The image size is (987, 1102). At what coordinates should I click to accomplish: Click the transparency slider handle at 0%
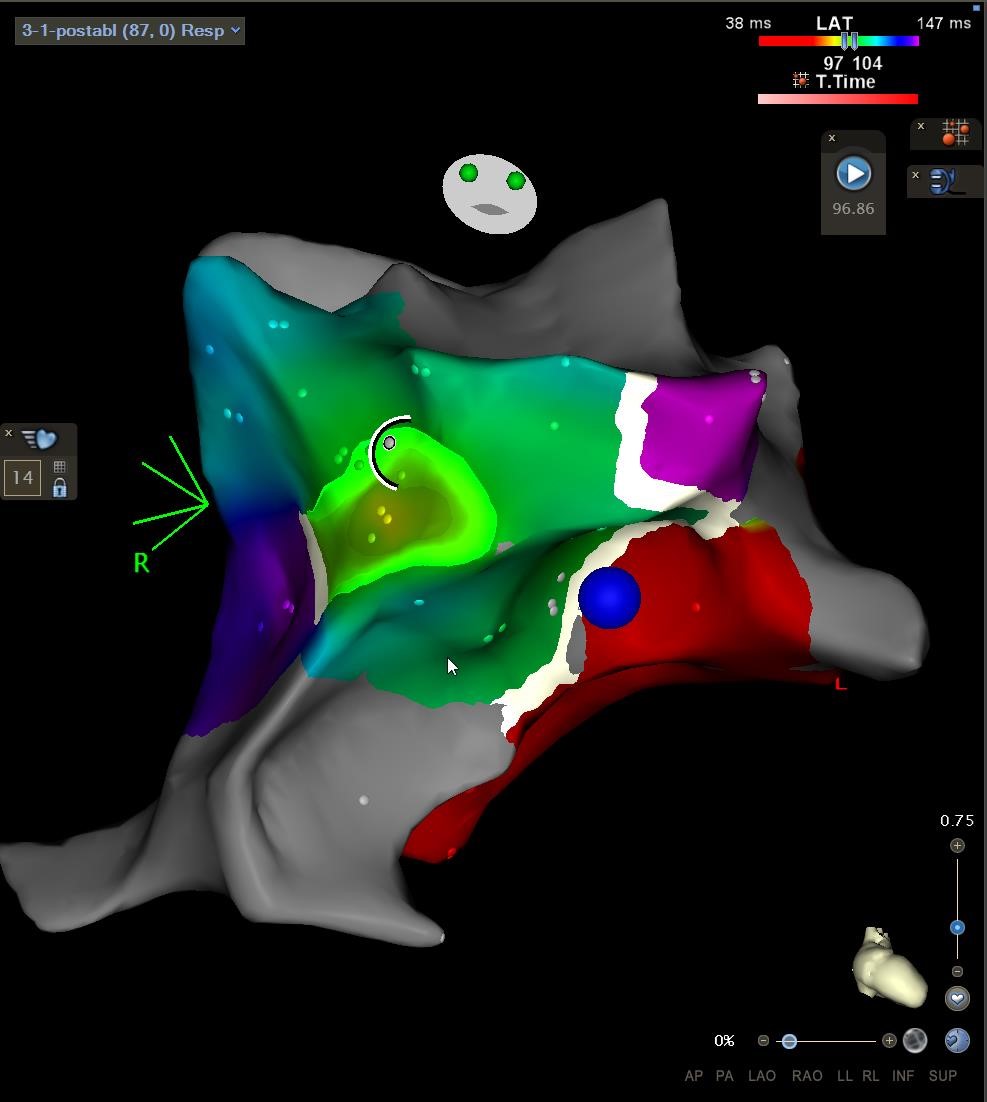[x=789, y=1041]
